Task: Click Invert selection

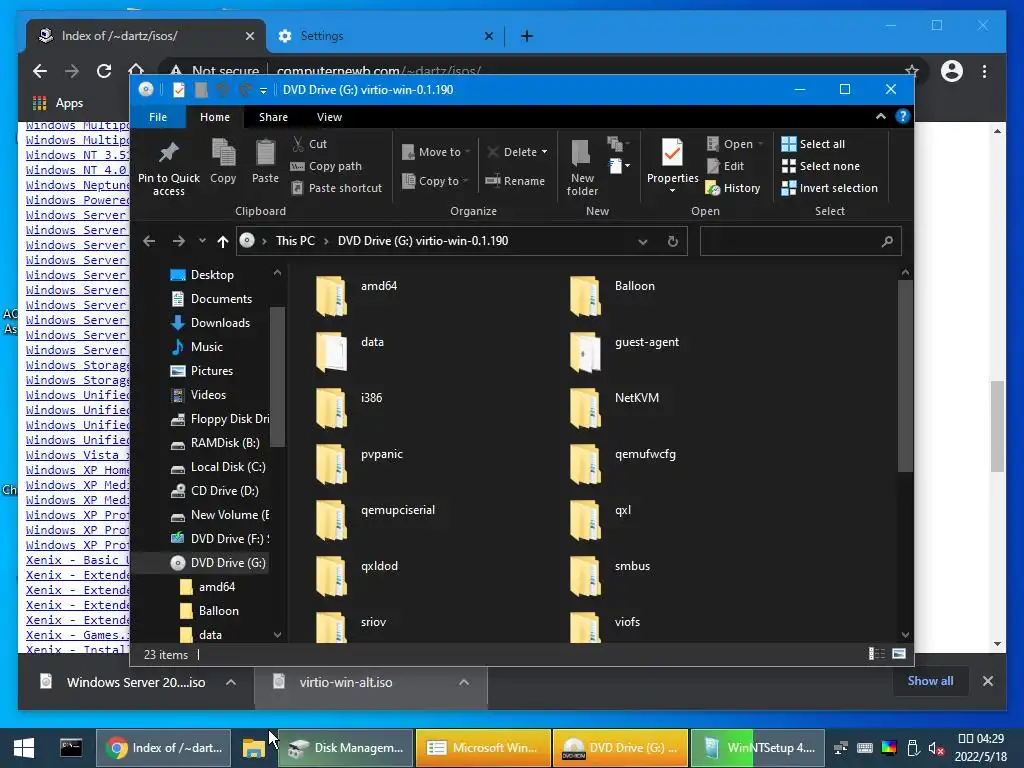Action: 829,188
